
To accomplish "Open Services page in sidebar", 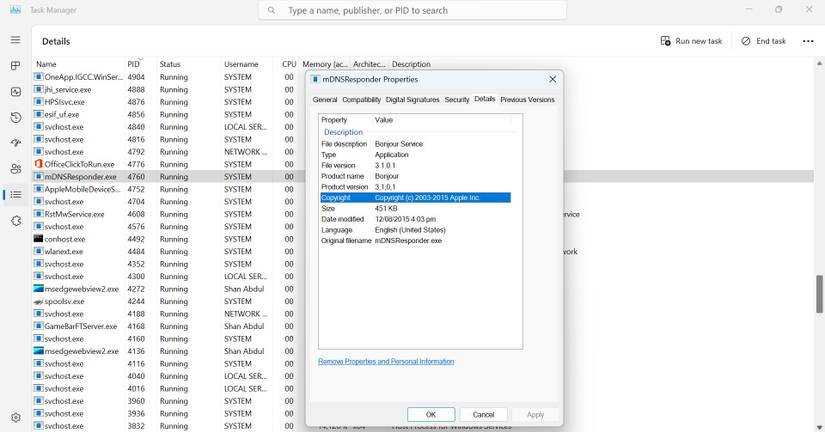I will [x=16, y=220].
